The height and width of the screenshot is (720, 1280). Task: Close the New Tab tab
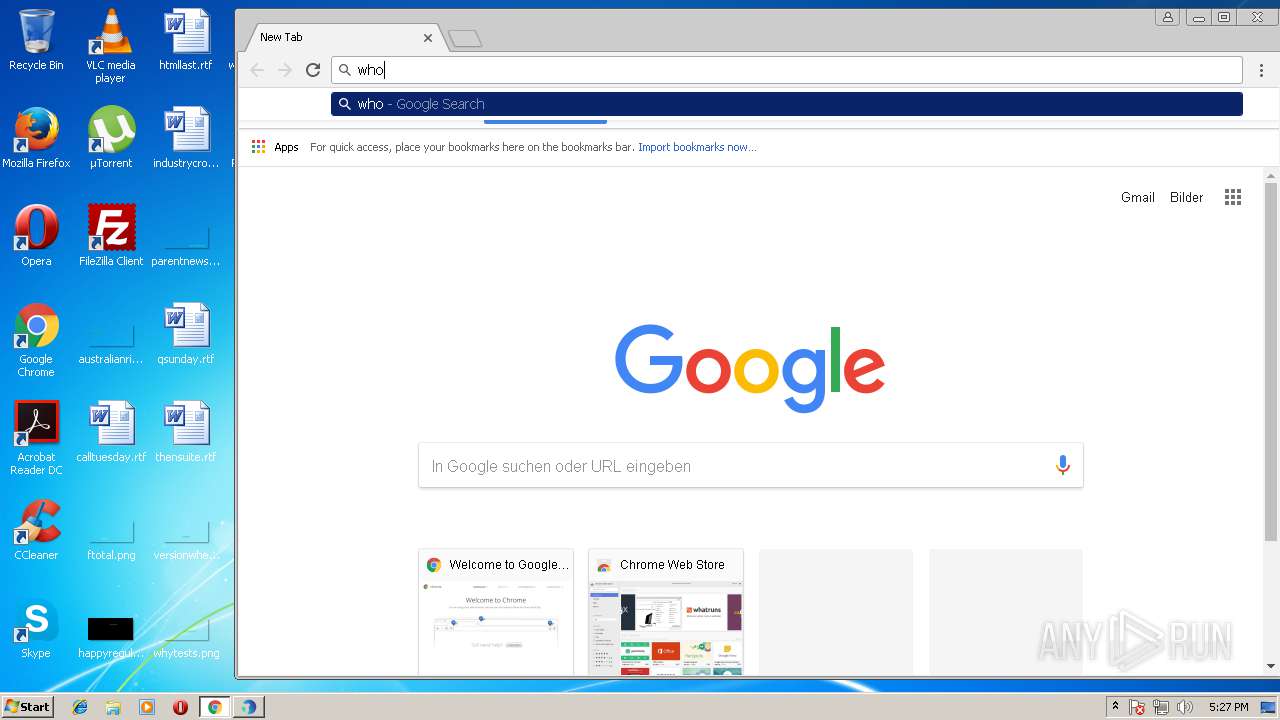428,37
